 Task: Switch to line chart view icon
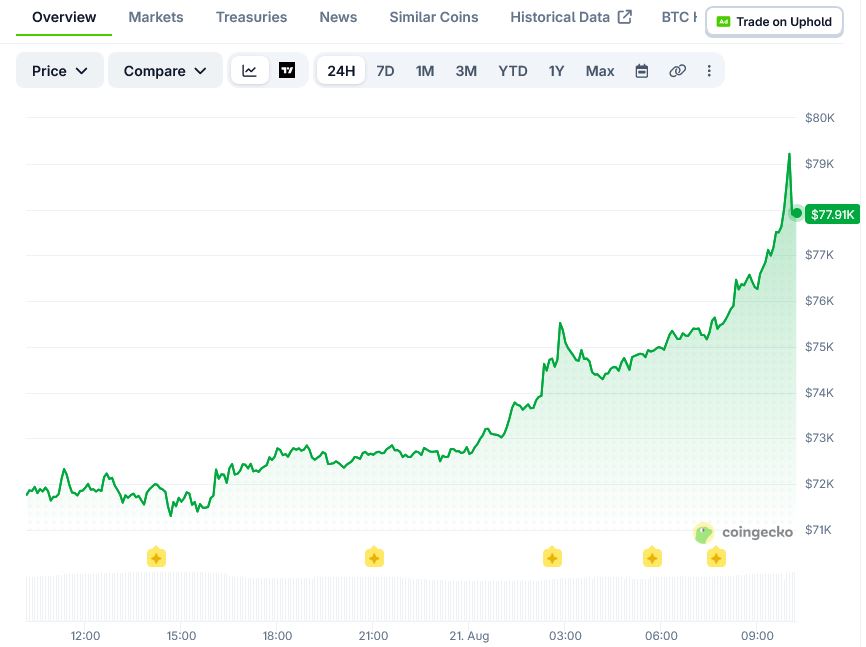tap(249, 71)
